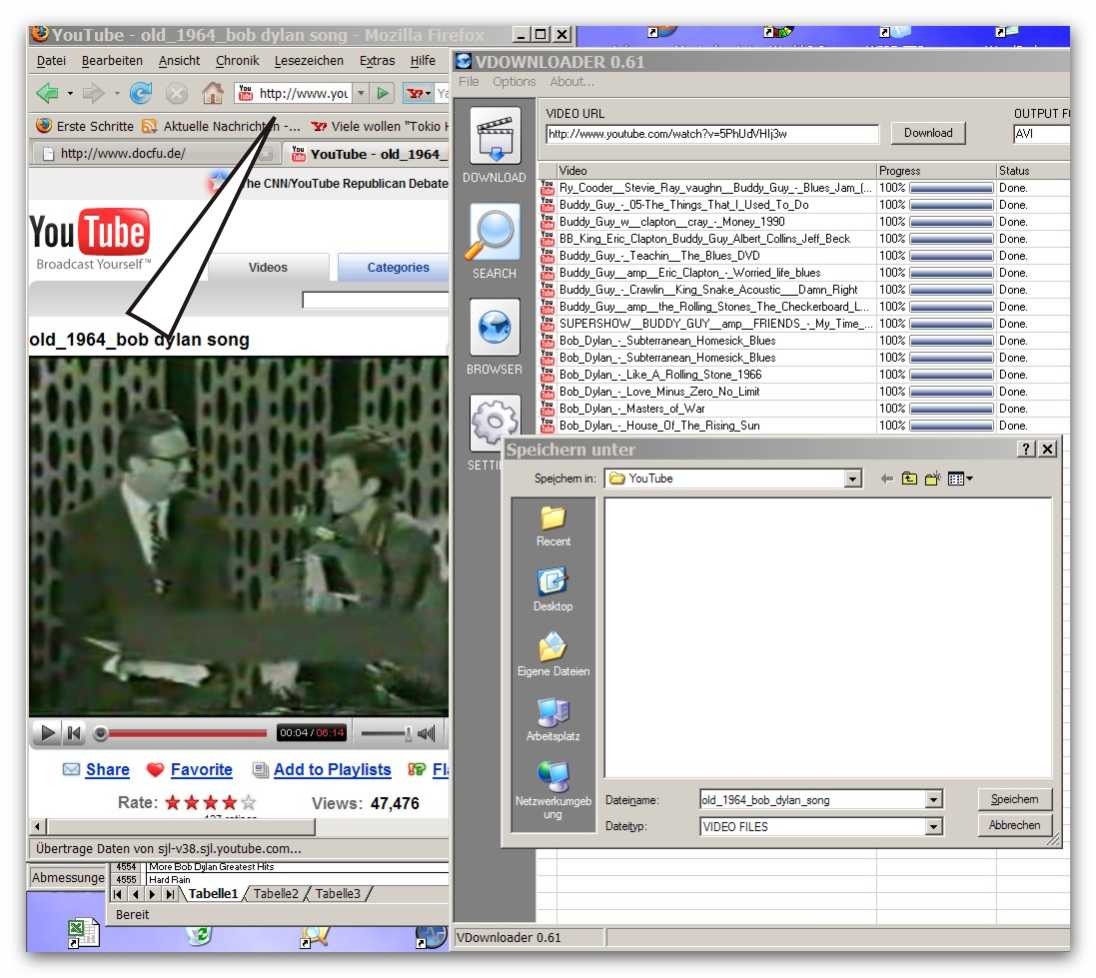Open Eigene Dateien in the save dialog
1096x978 pixels.
click(553, 655)
